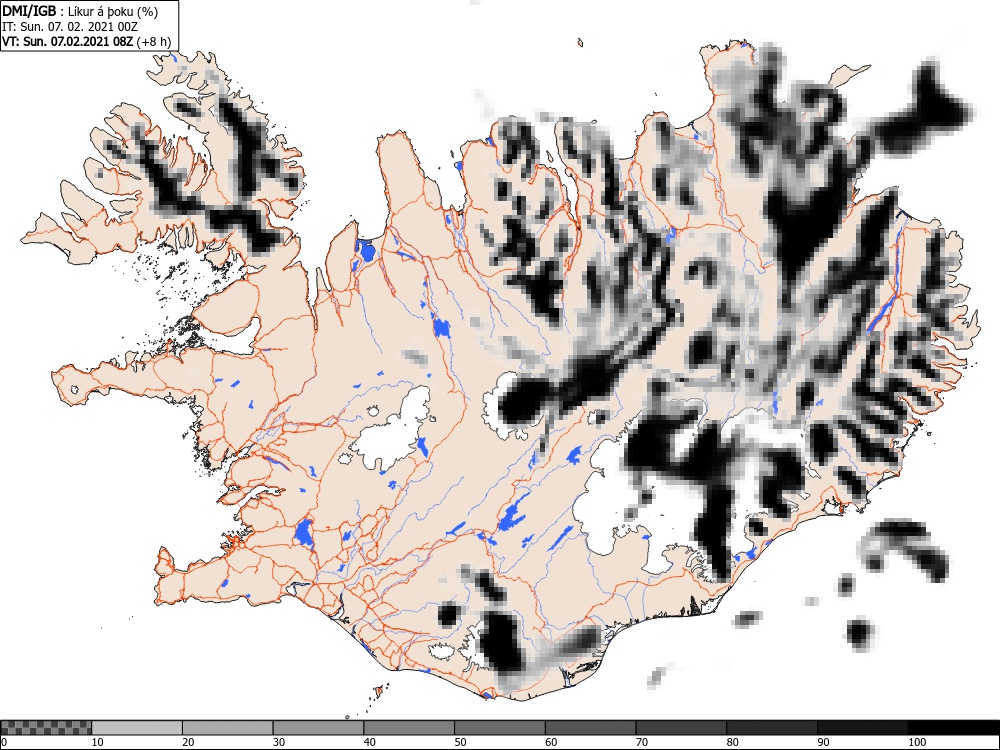1000x750 pixels.
Task: Click the legend label '0'
Action: [4, 742]
